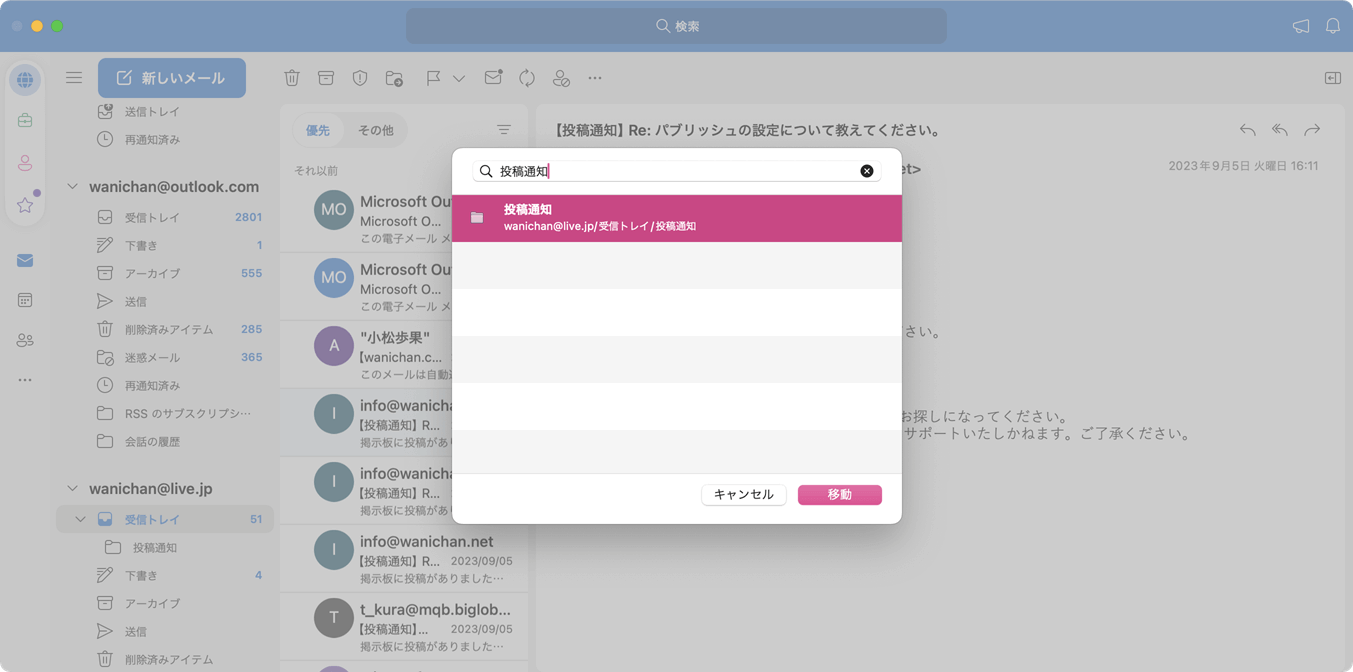Screen dimensions: 1353x672
Task: Click the Mark as unread envelope icon
Action: coord(493,78)
